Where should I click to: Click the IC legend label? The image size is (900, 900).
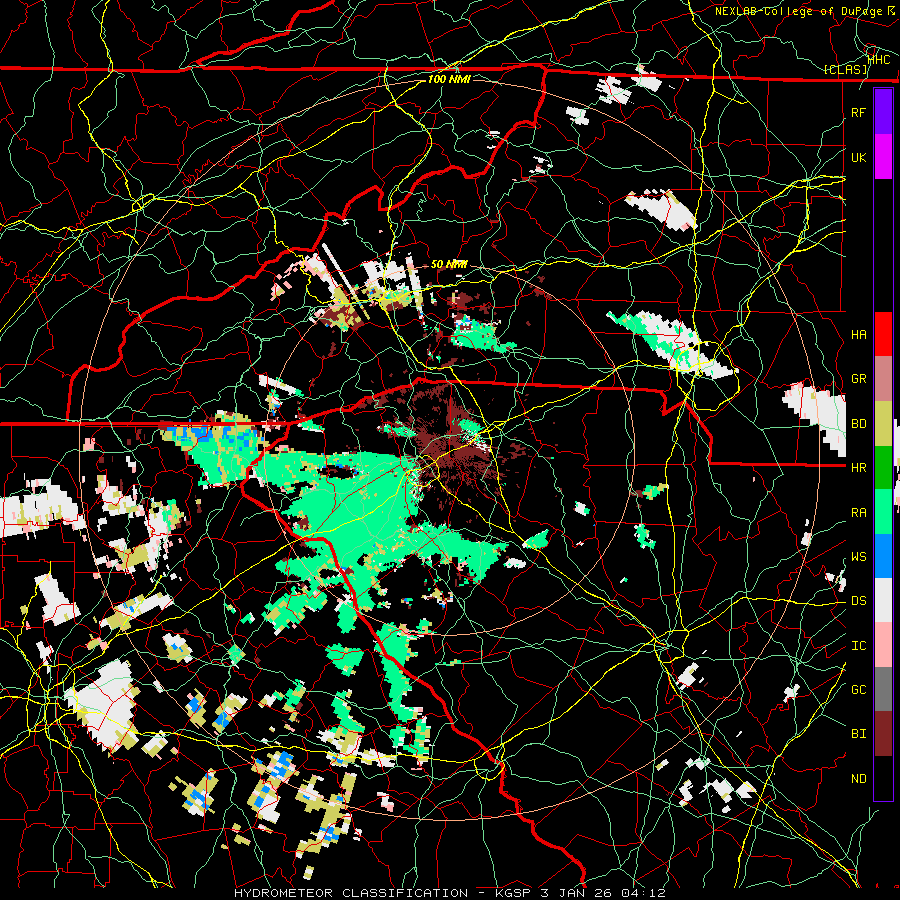point(858,646)
